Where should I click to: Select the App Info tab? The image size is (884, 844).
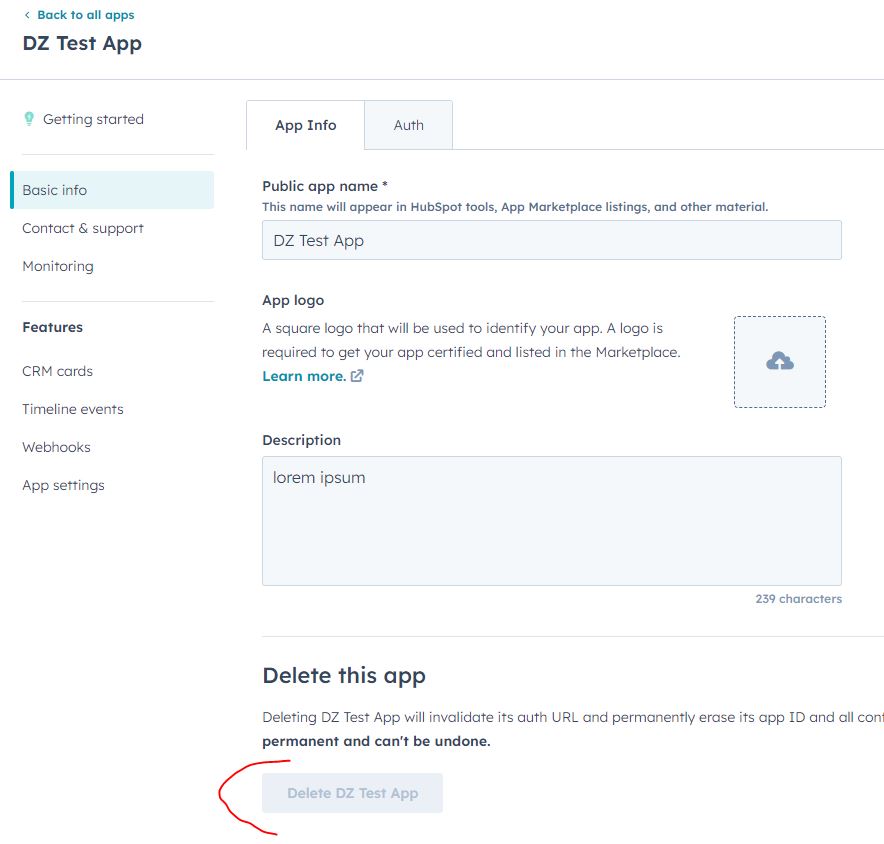pyautogui.click(x=305, y=125)
